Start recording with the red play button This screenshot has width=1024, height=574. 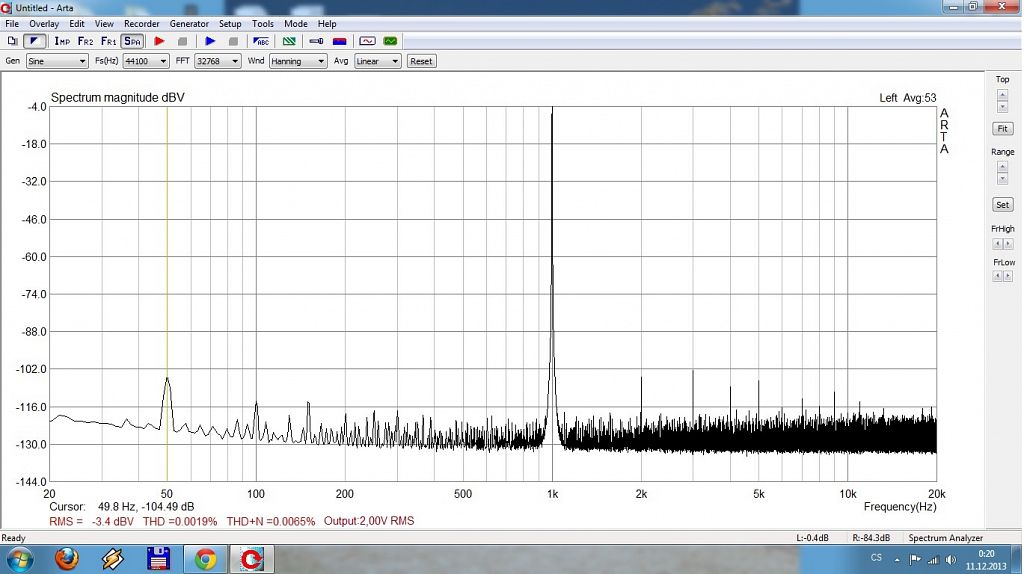[159, 41]
